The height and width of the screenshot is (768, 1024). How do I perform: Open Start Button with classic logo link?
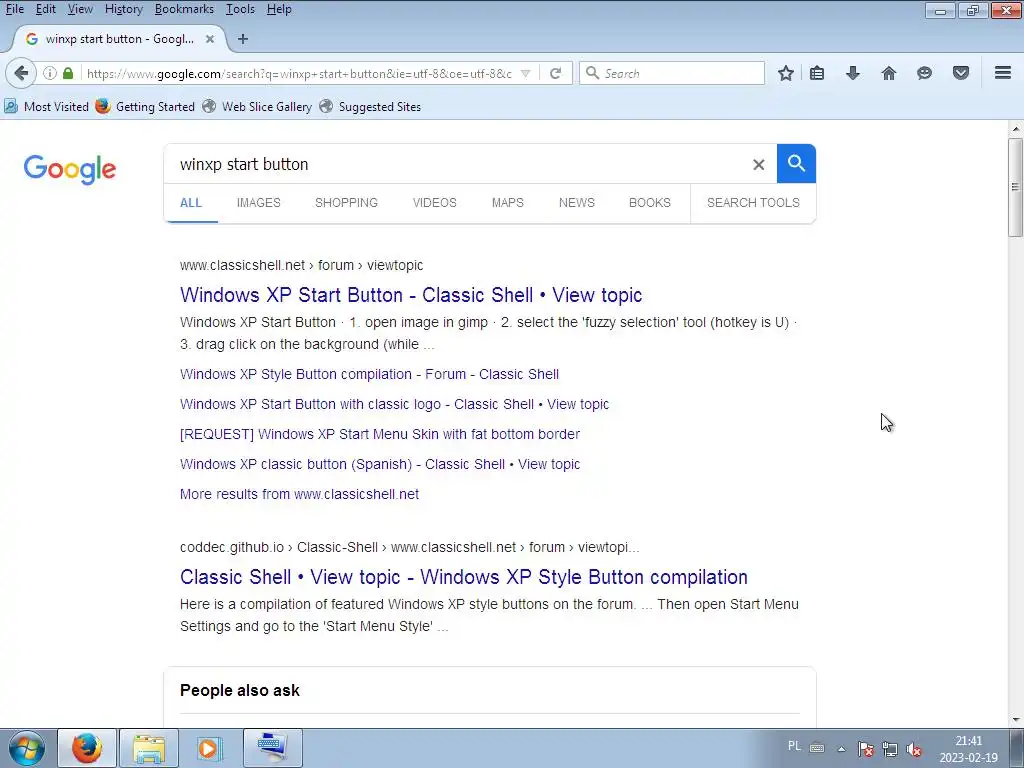pos(394,404)
